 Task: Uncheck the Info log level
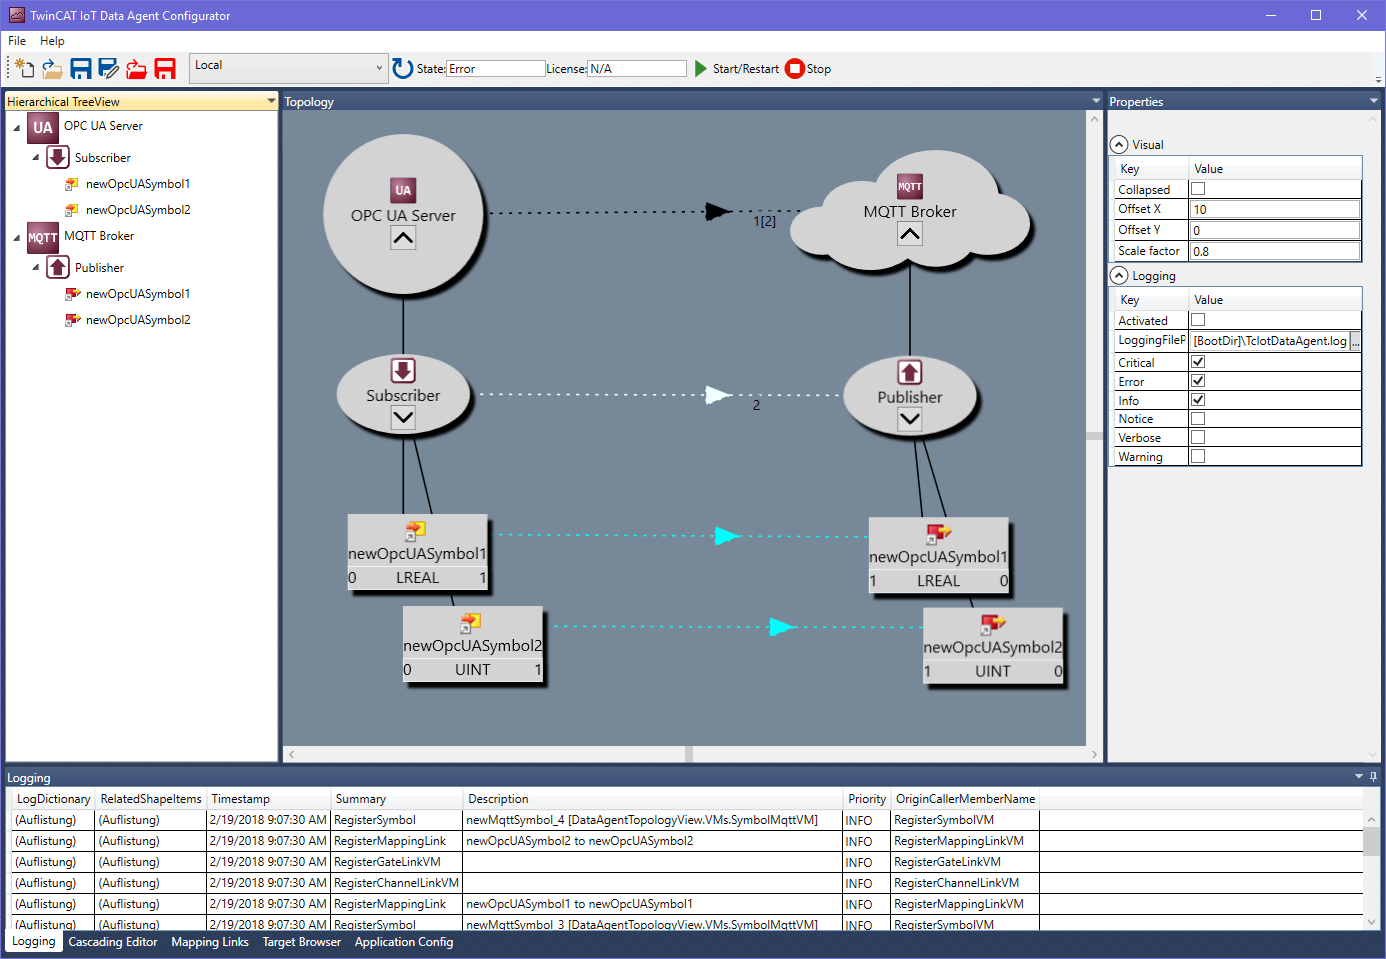click(1198, 400)
